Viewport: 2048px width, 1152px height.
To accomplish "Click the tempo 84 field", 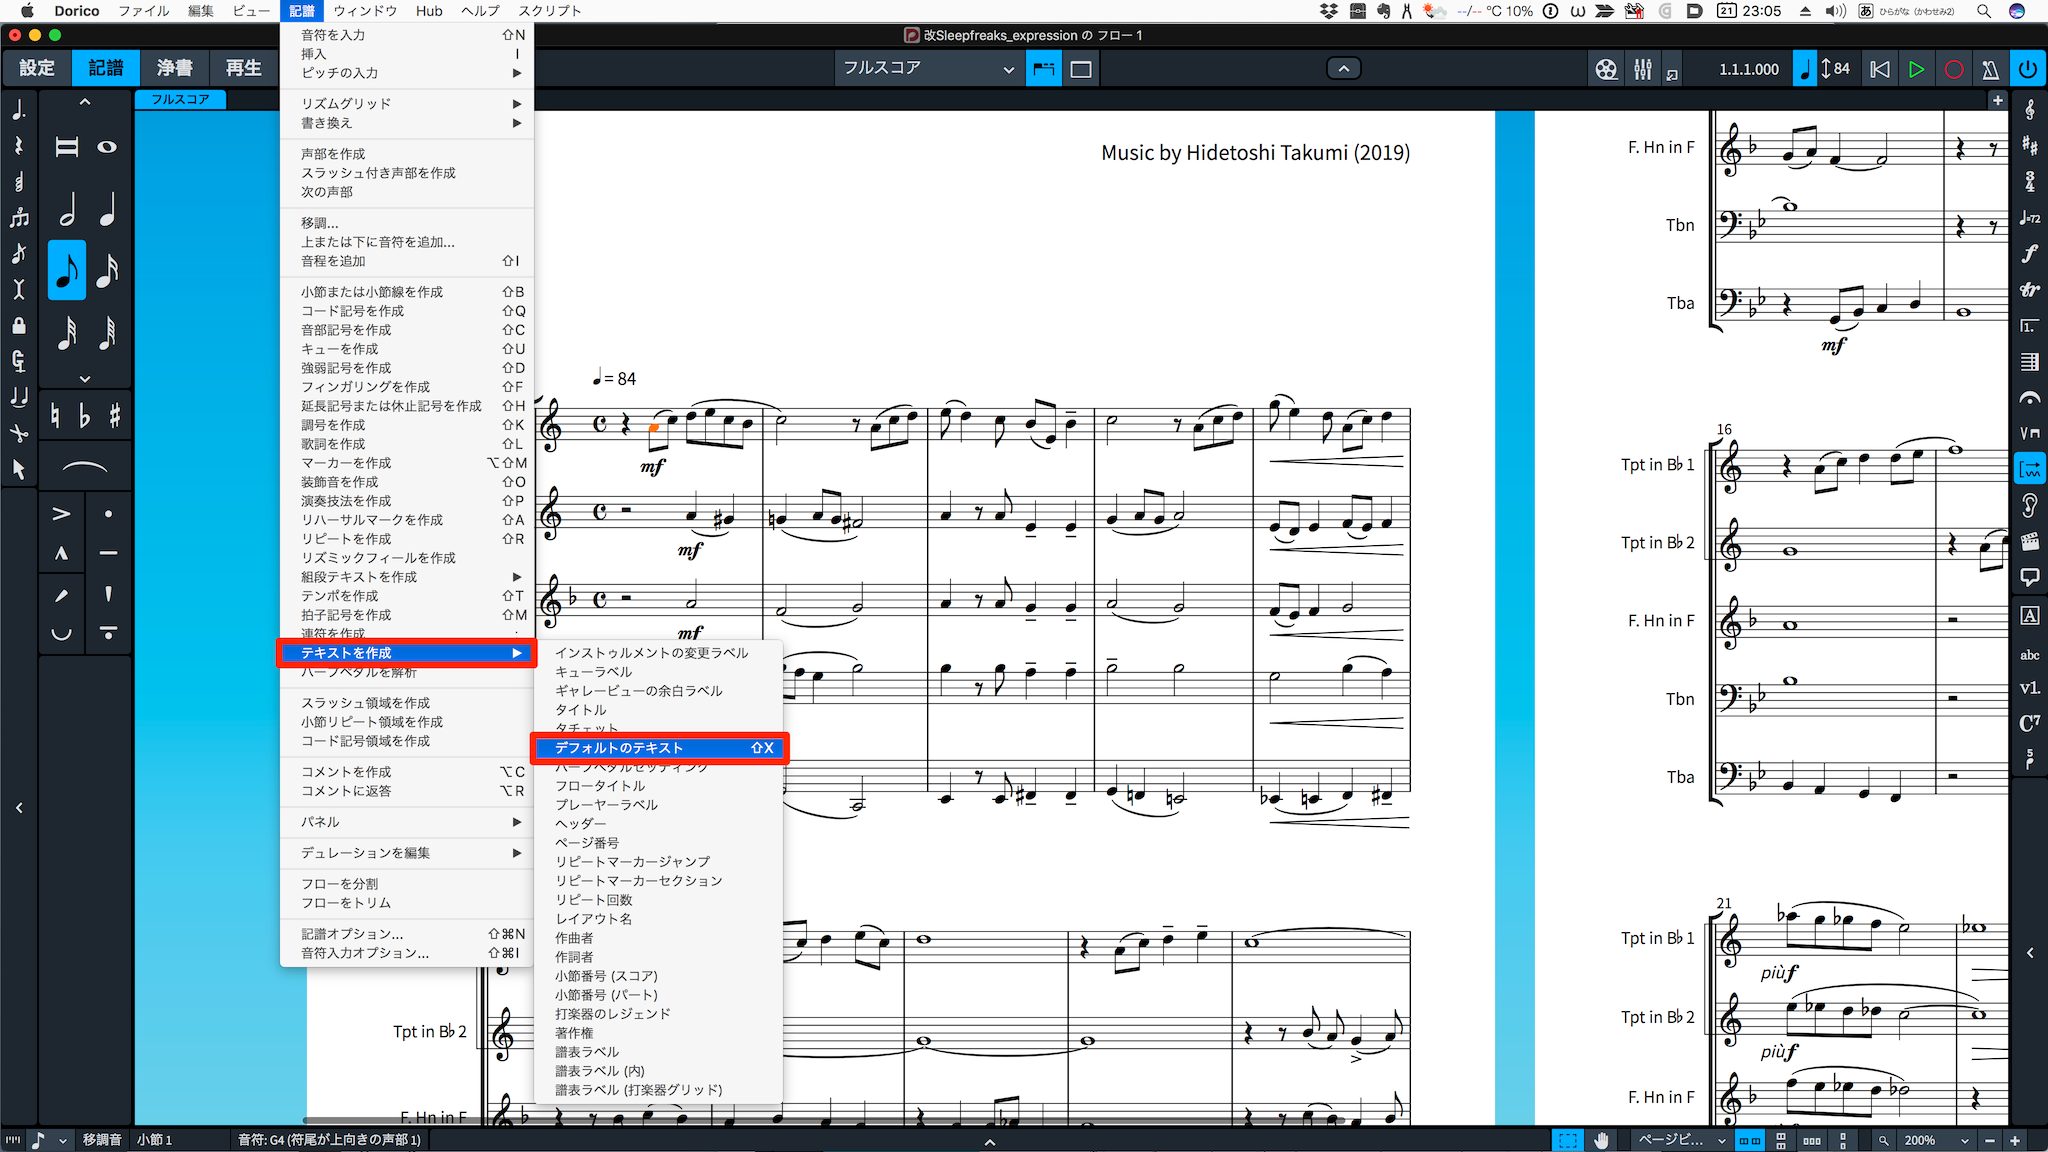I will point(1836,69).
